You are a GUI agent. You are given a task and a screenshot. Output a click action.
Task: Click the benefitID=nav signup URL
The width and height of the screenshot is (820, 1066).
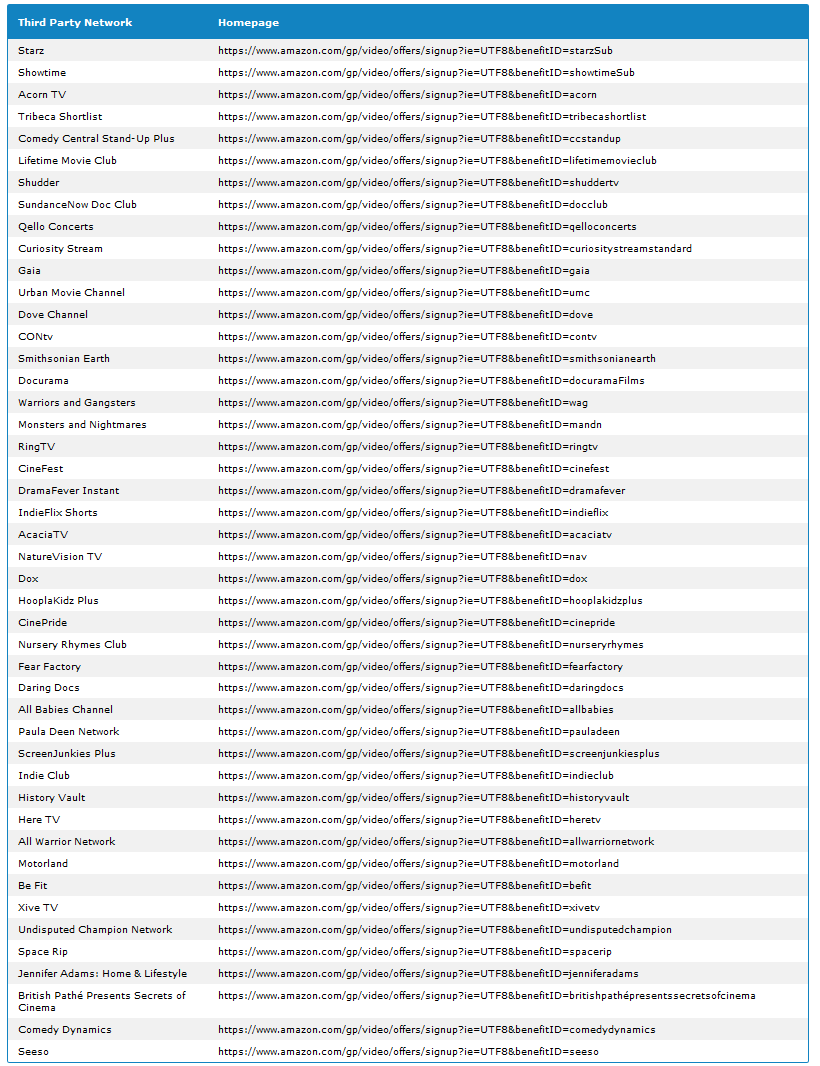coord(403,556)
